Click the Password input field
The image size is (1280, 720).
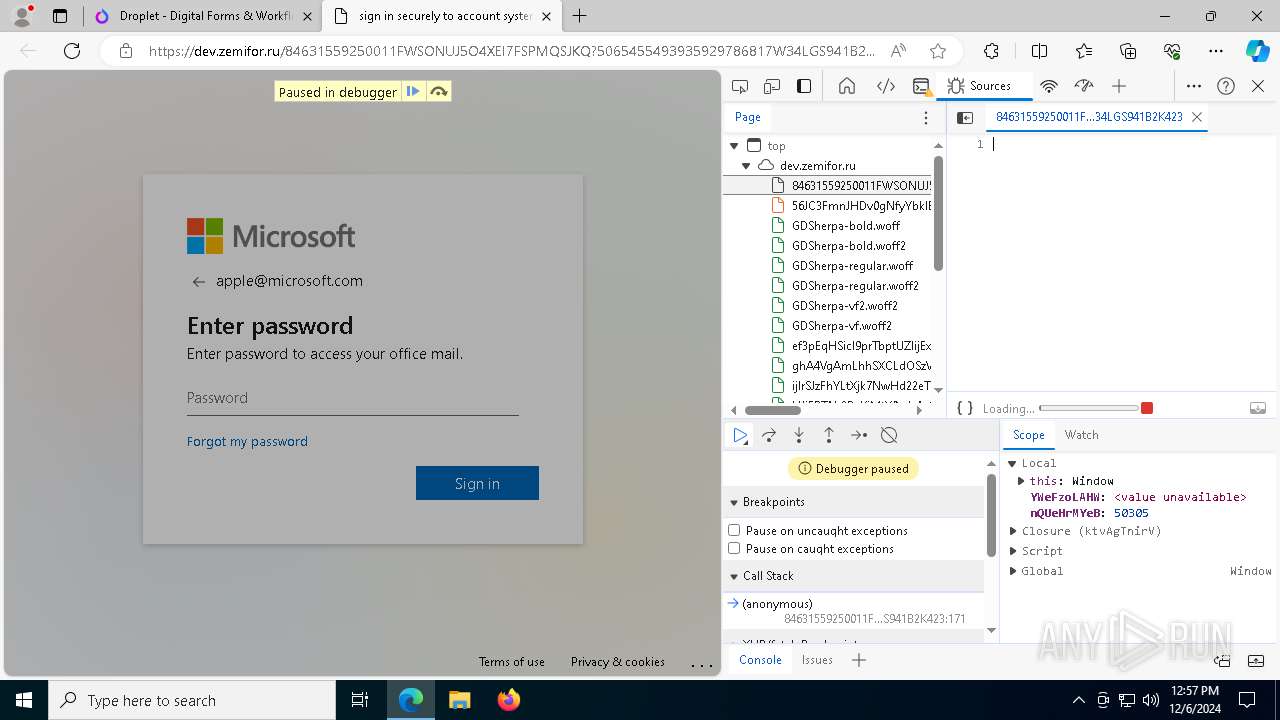tap(352, 398)
